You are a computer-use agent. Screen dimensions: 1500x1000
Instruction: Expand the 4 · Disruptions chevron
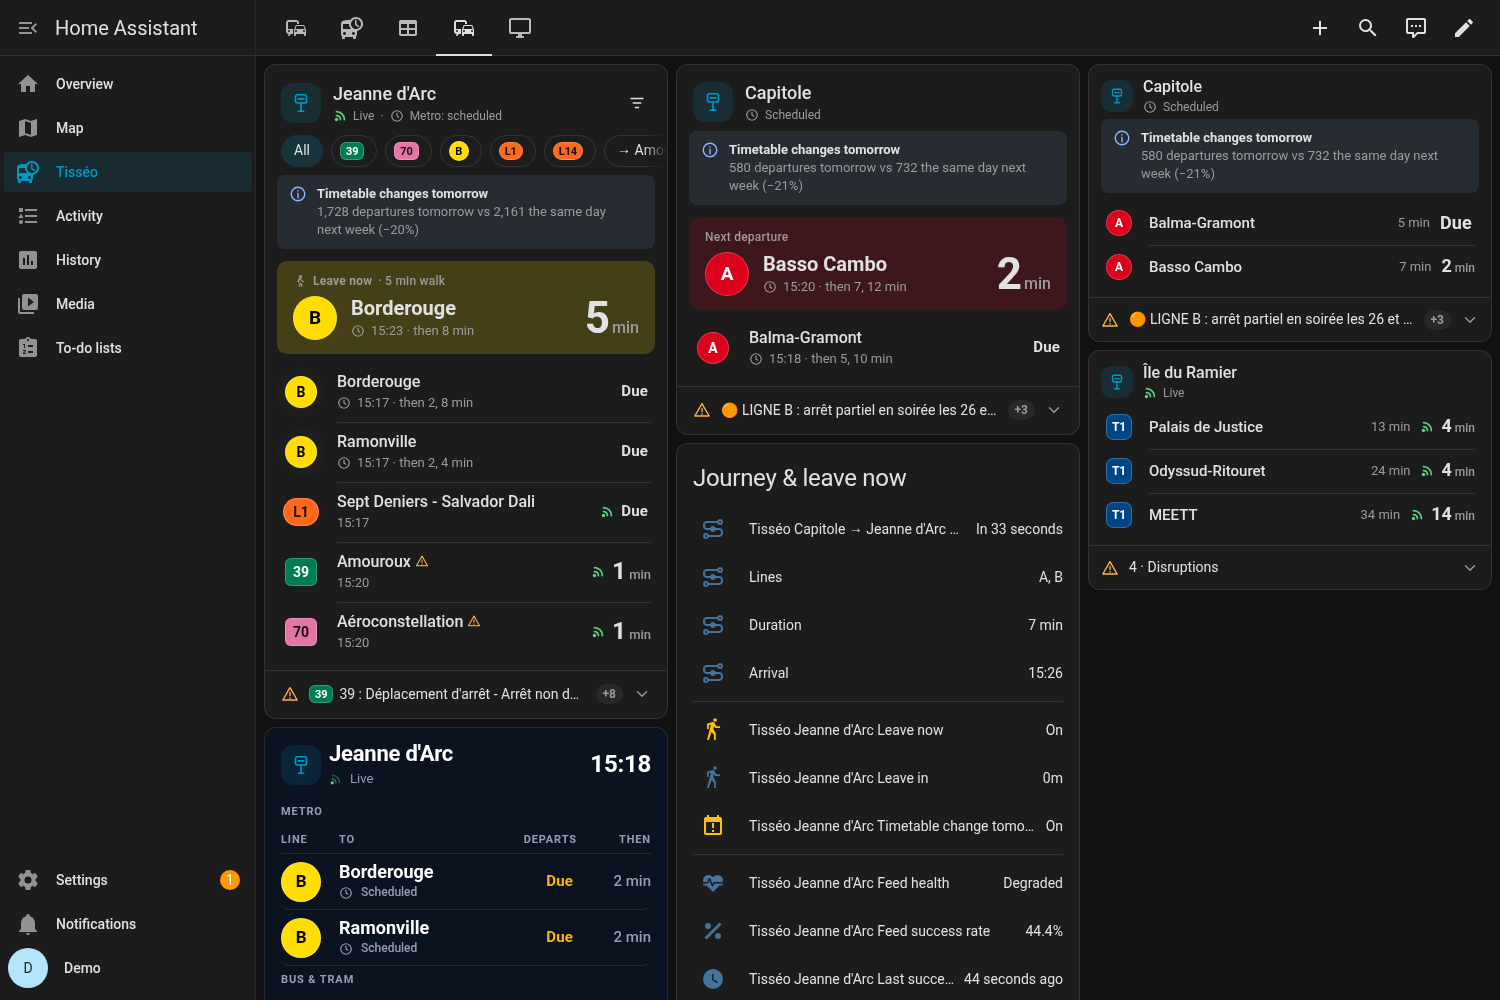(x=1470, y=568)
